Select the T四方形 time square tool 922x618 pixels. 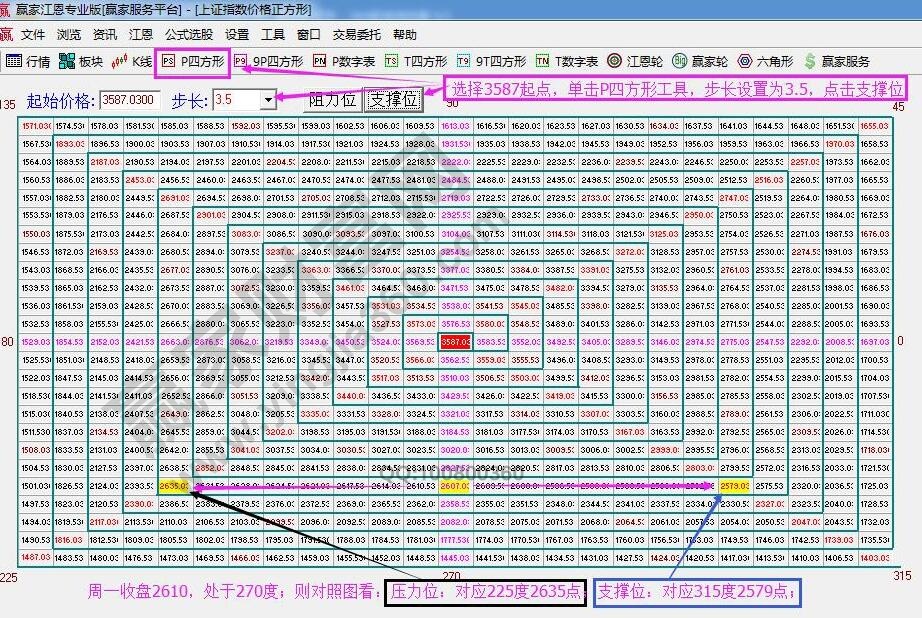click(x=416, y=61)
